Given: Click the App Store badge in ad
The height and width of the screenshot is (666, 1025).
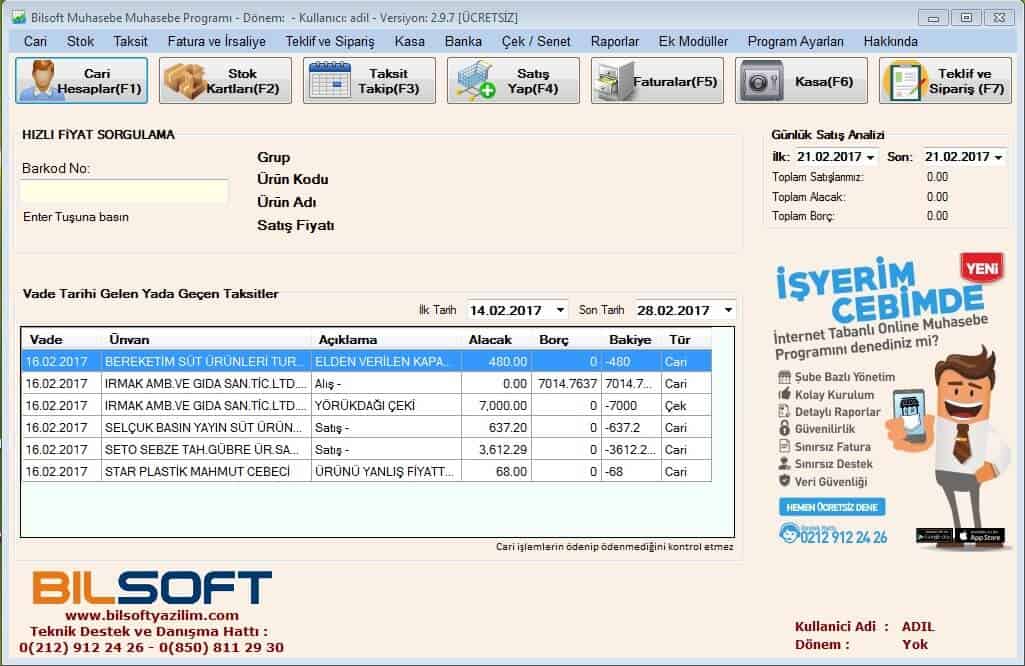Looking at the screenshot, I should (x=979, y=536).
